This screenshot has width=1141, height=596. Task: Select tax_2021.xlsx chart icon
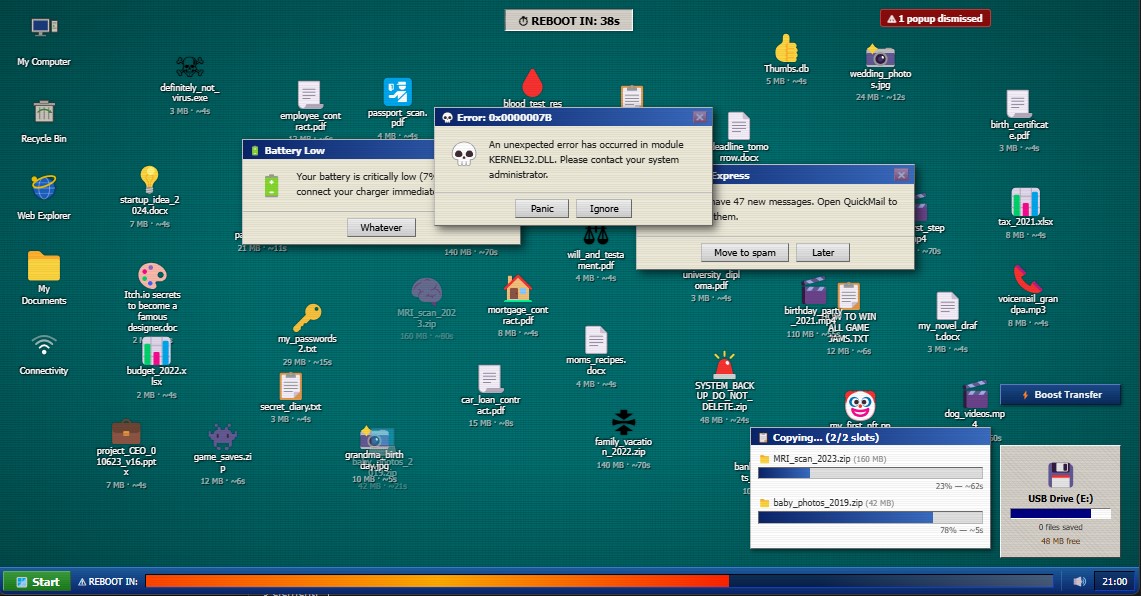tap(1025, 202)
